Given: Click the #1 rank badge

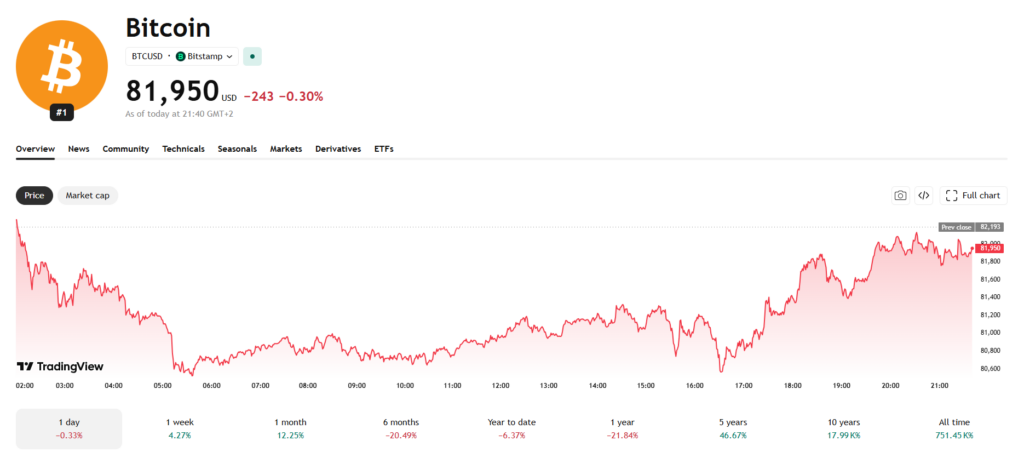Looking at the screenshot, I should coord(61,113).
